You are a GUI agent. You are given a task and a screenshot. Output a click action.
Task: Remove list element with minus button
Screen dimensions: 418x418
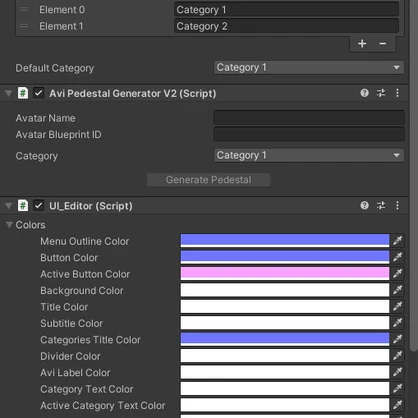point(383,44)
